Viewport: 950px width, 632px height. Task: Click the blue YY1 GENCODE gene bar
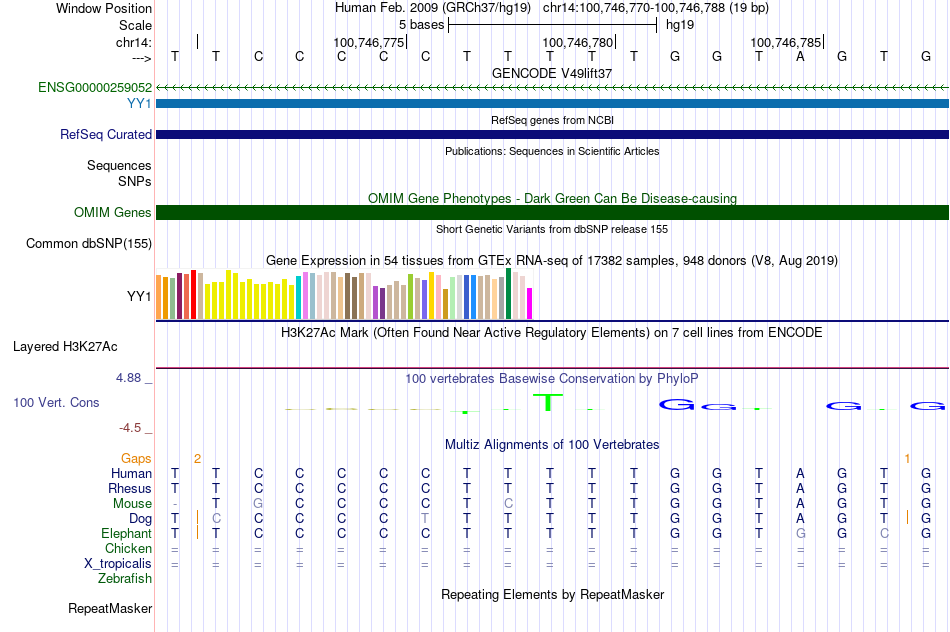tap(553, 104)
